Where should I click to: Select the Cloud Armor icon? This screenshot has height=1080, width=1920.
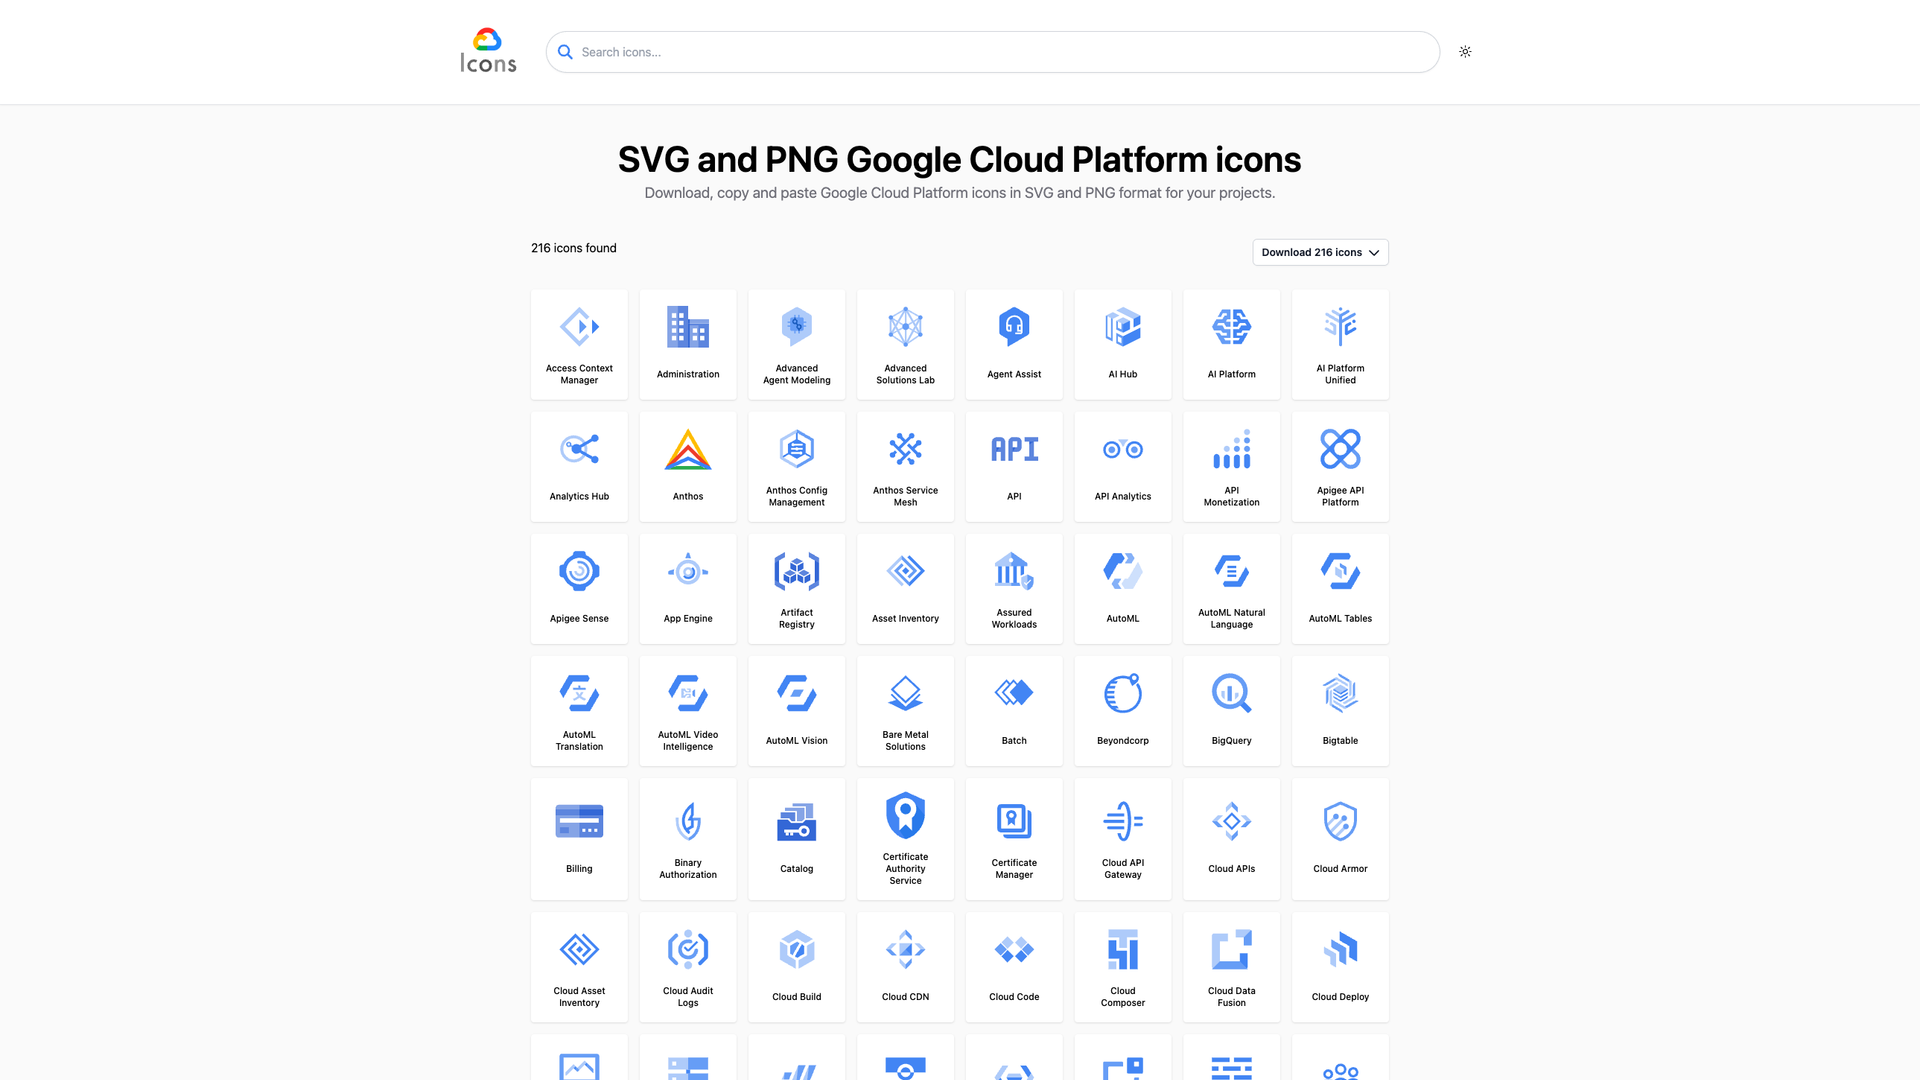coord(1340,820)
